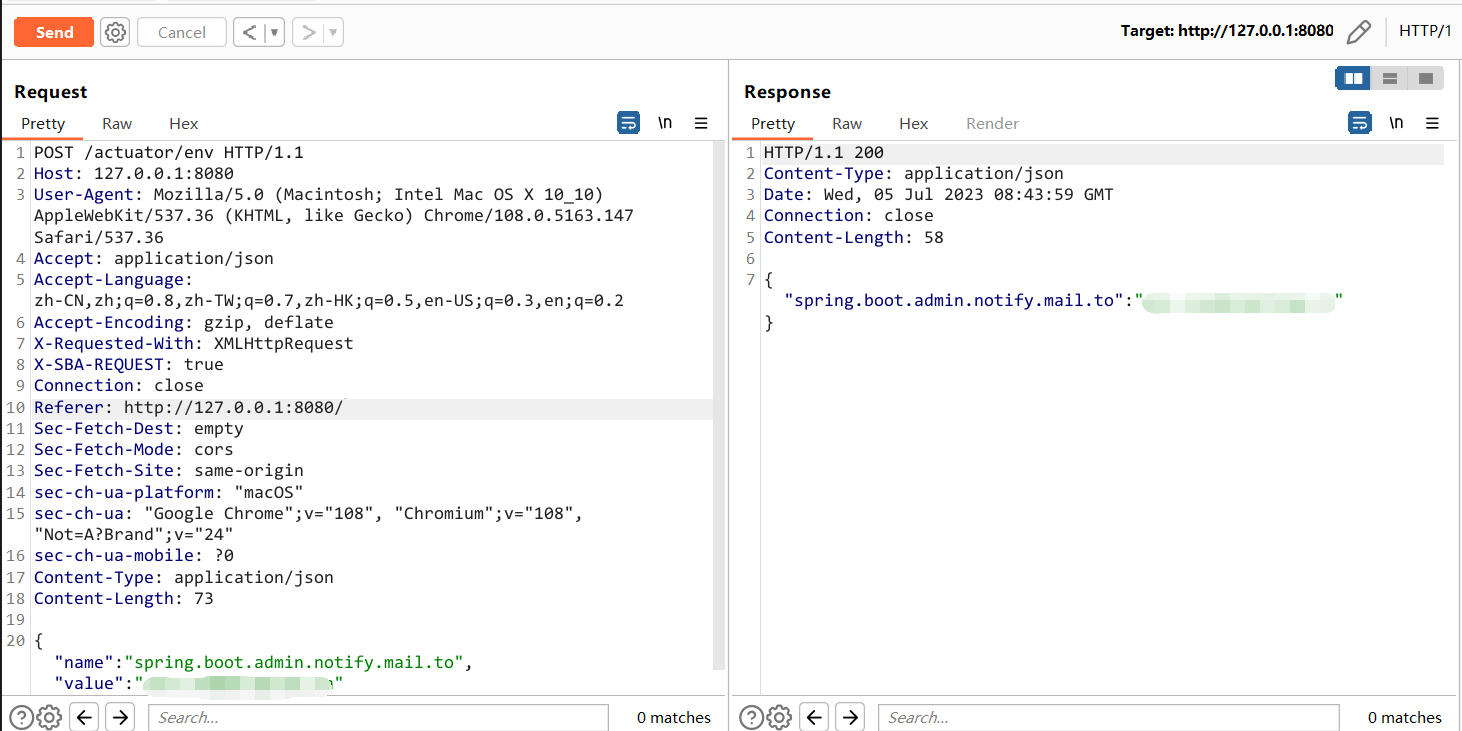
Task: Open the Response panel hamburger menu
Action: (x=1432, y=123)
